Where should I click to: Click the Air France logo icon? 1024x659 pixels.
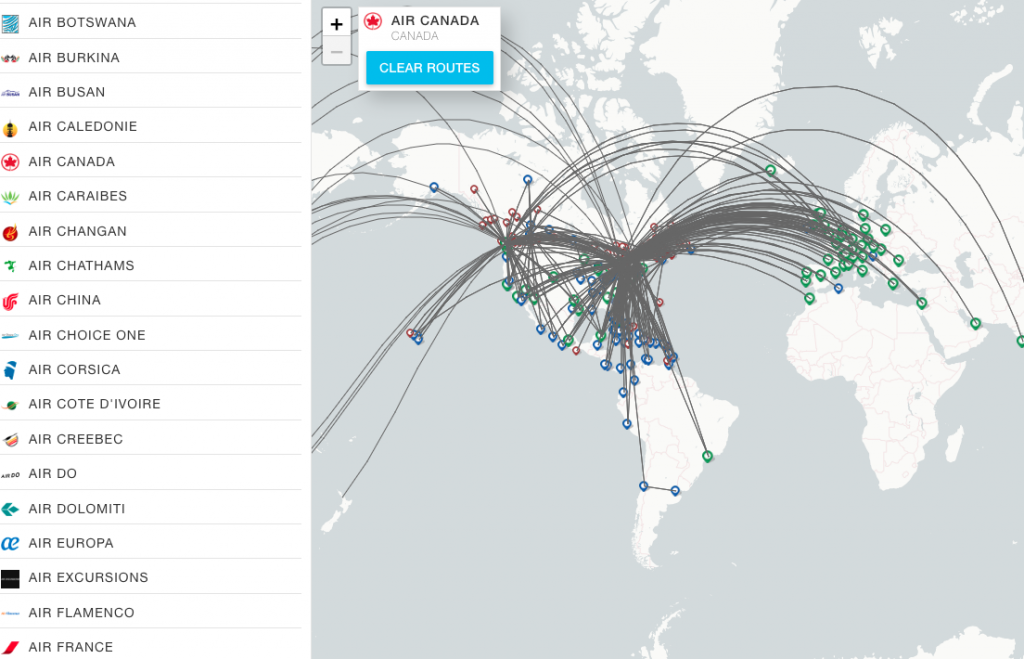coord(10,648)
